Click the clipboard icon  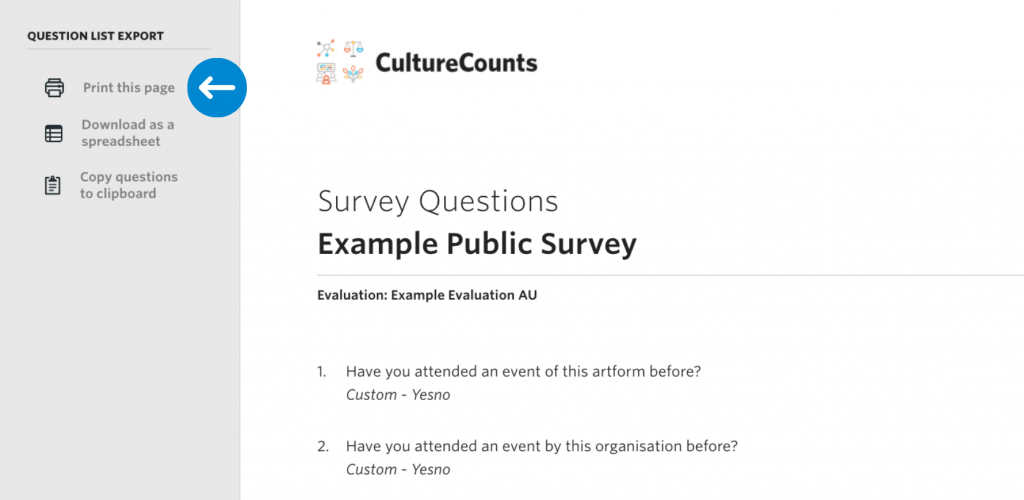point(53,185)
